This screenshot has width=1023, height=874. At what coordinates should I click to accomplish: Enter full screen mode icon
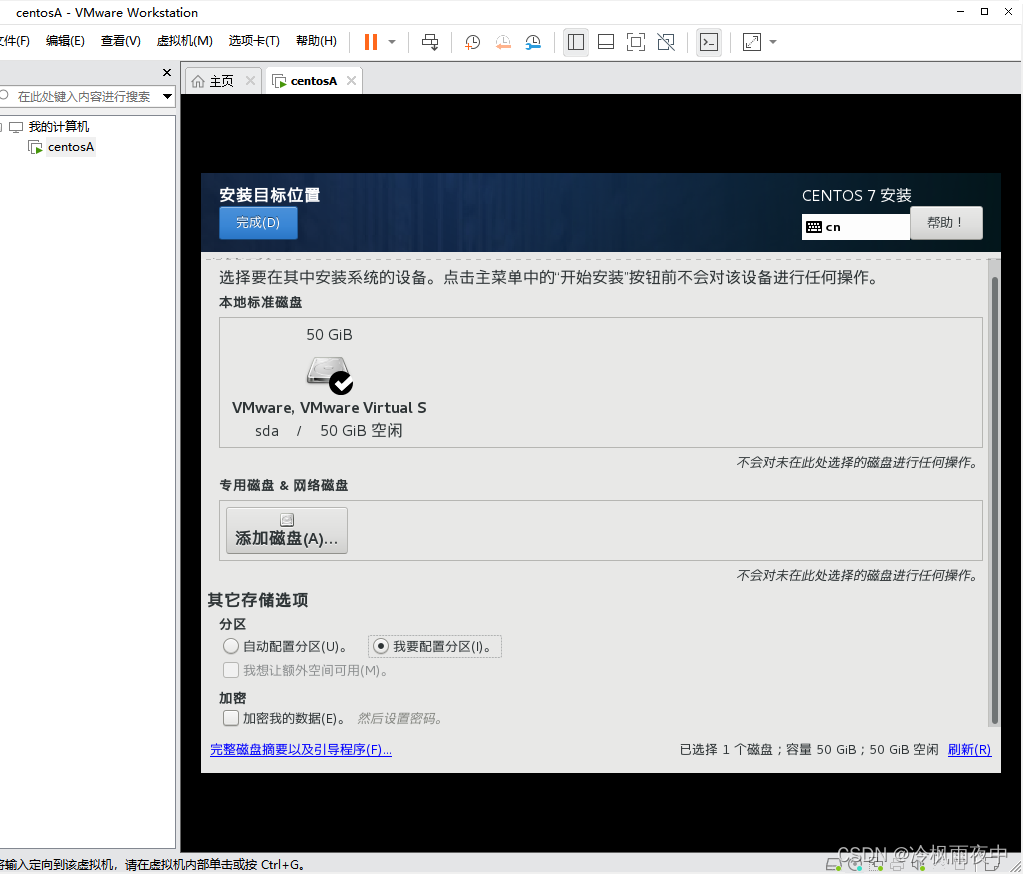[x=635, y=42]
